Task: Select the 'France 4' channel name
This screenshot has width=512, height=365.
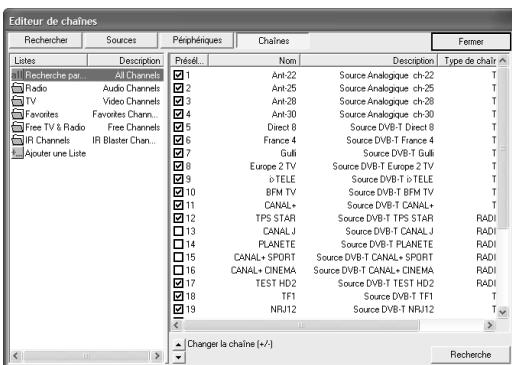Action: click(280, 140)
